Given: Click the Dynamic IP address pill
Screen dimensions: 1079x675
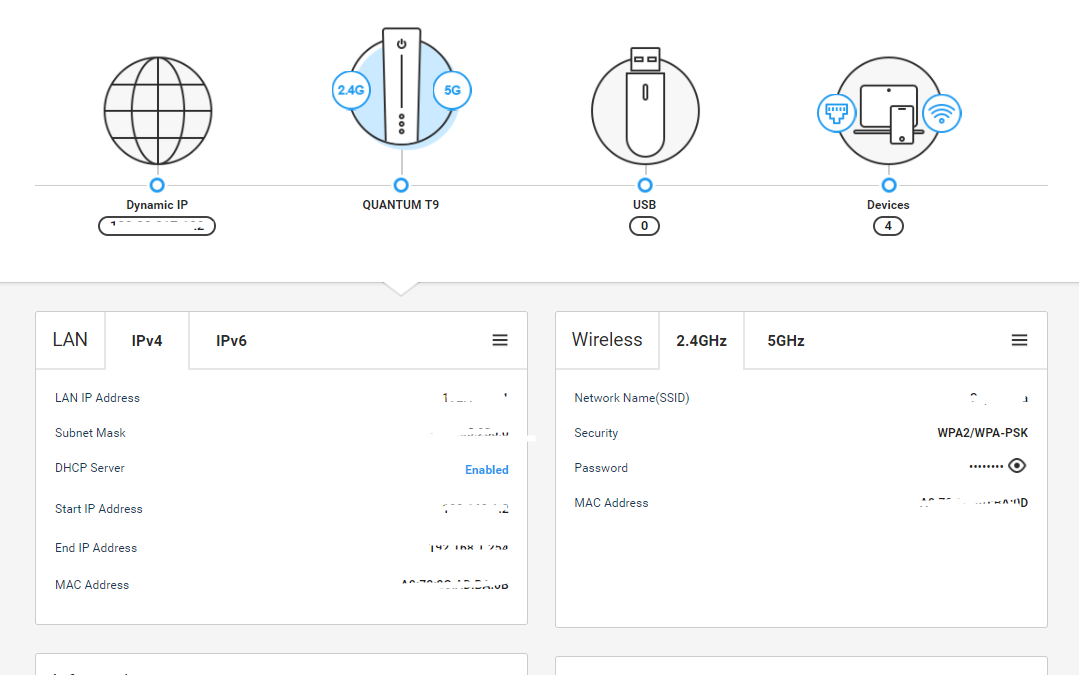Looking at the screenshot, I should (x=157, y=226).
